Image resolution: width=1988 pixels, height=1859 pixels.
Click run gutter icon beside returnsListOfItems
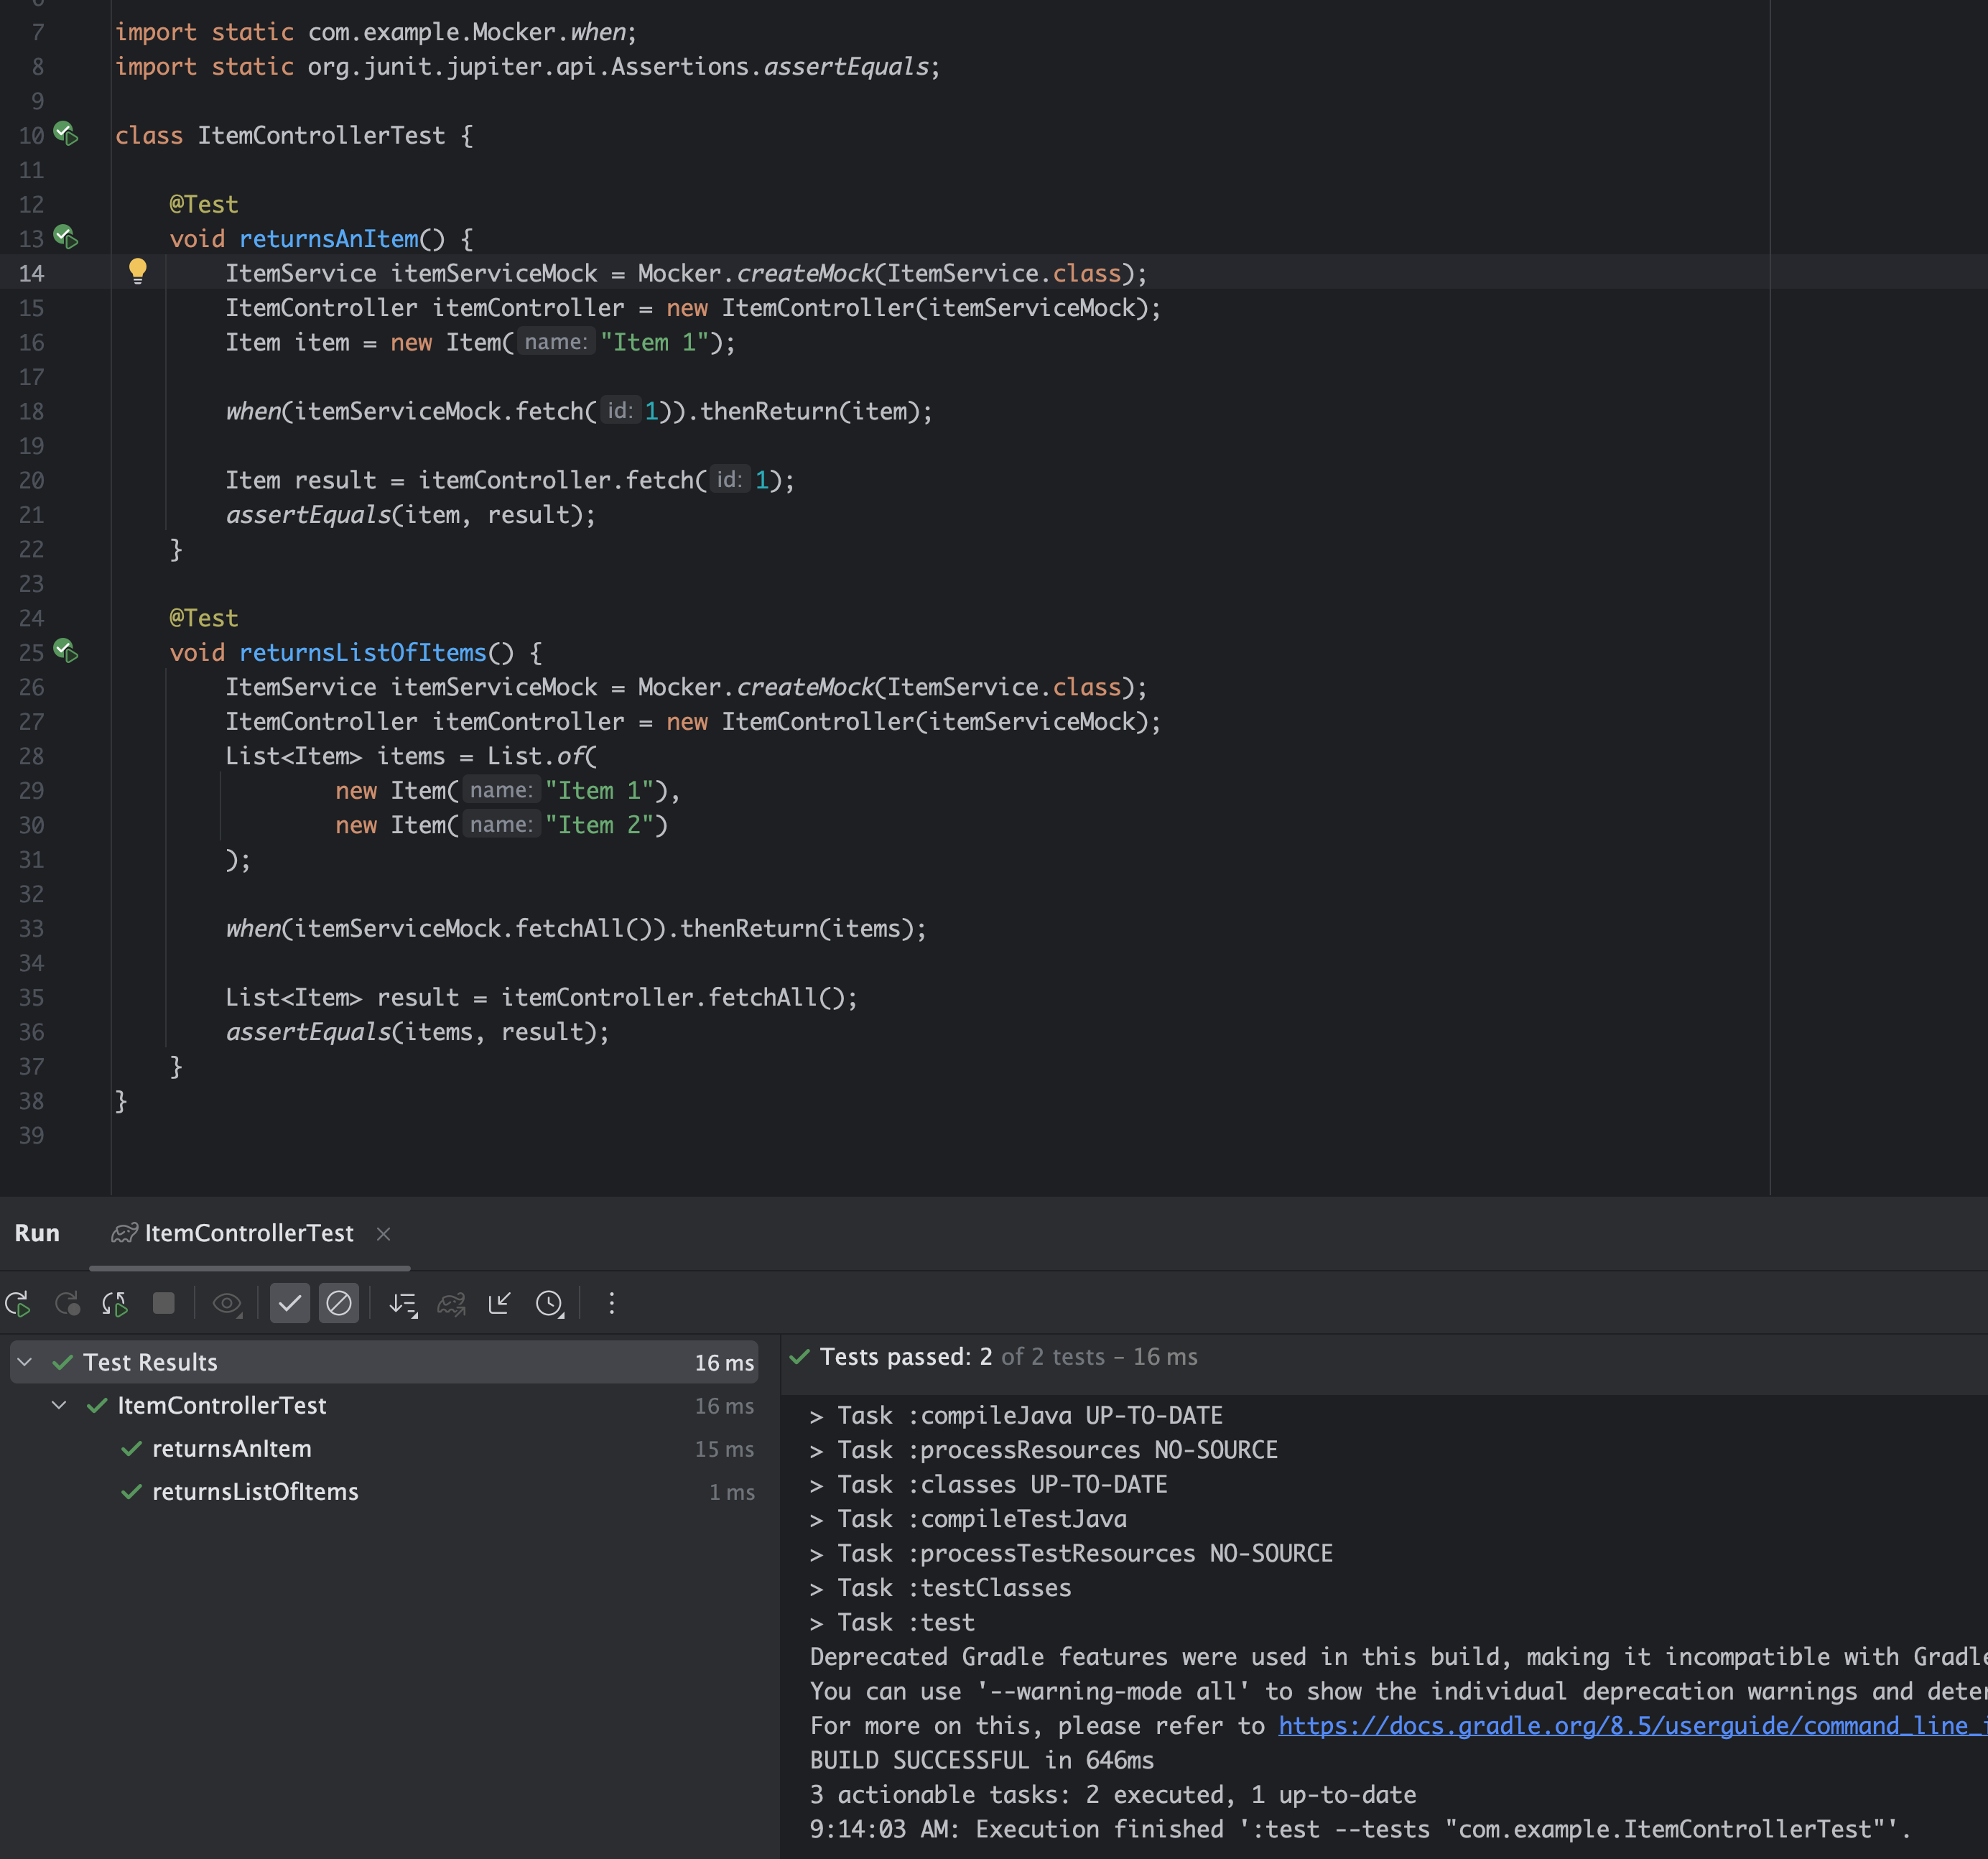tap(66, 652)
